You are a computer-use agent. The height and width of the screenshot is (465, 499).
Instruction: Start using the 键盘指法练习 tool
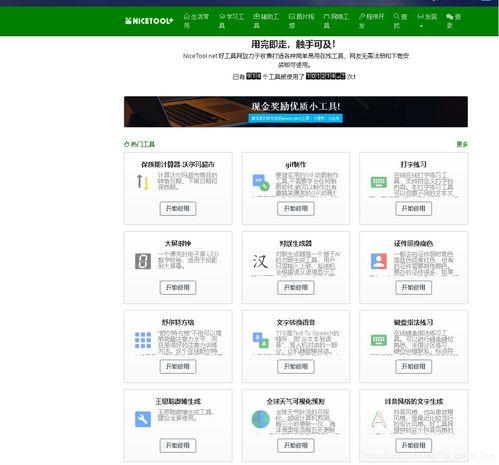[413, 366]
